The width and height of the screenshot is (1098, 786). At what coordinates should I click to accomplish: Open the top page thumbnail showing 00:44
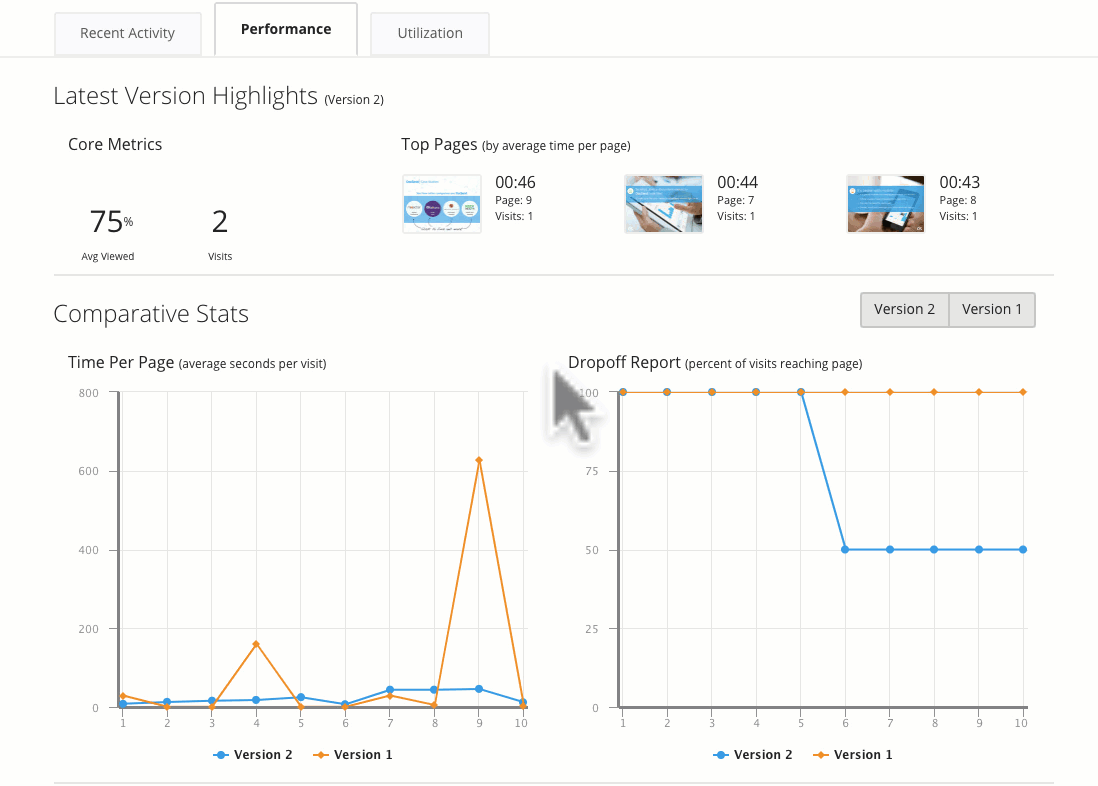[663, 203]
